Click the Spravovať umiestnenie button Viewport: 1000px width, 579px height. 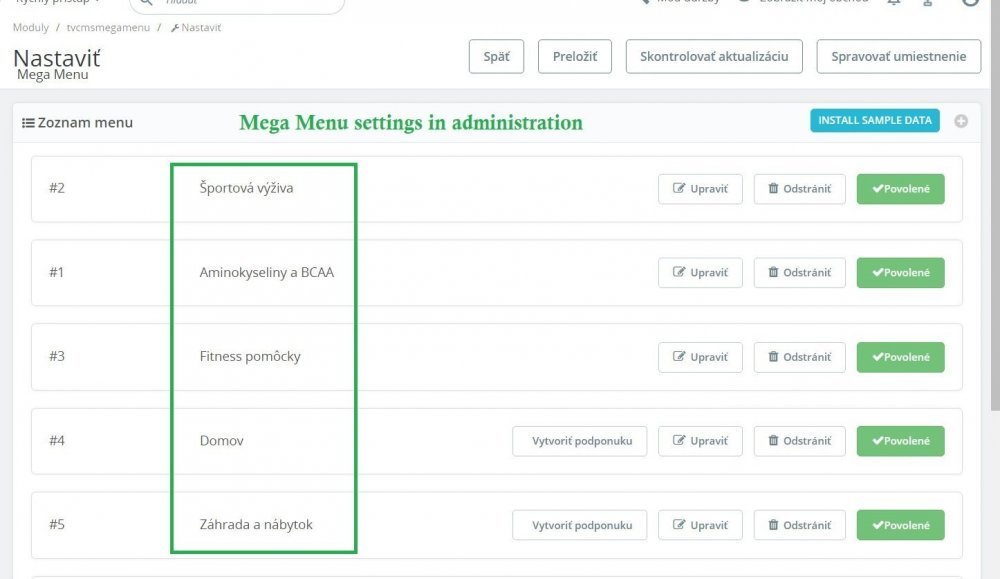(898, 56)
